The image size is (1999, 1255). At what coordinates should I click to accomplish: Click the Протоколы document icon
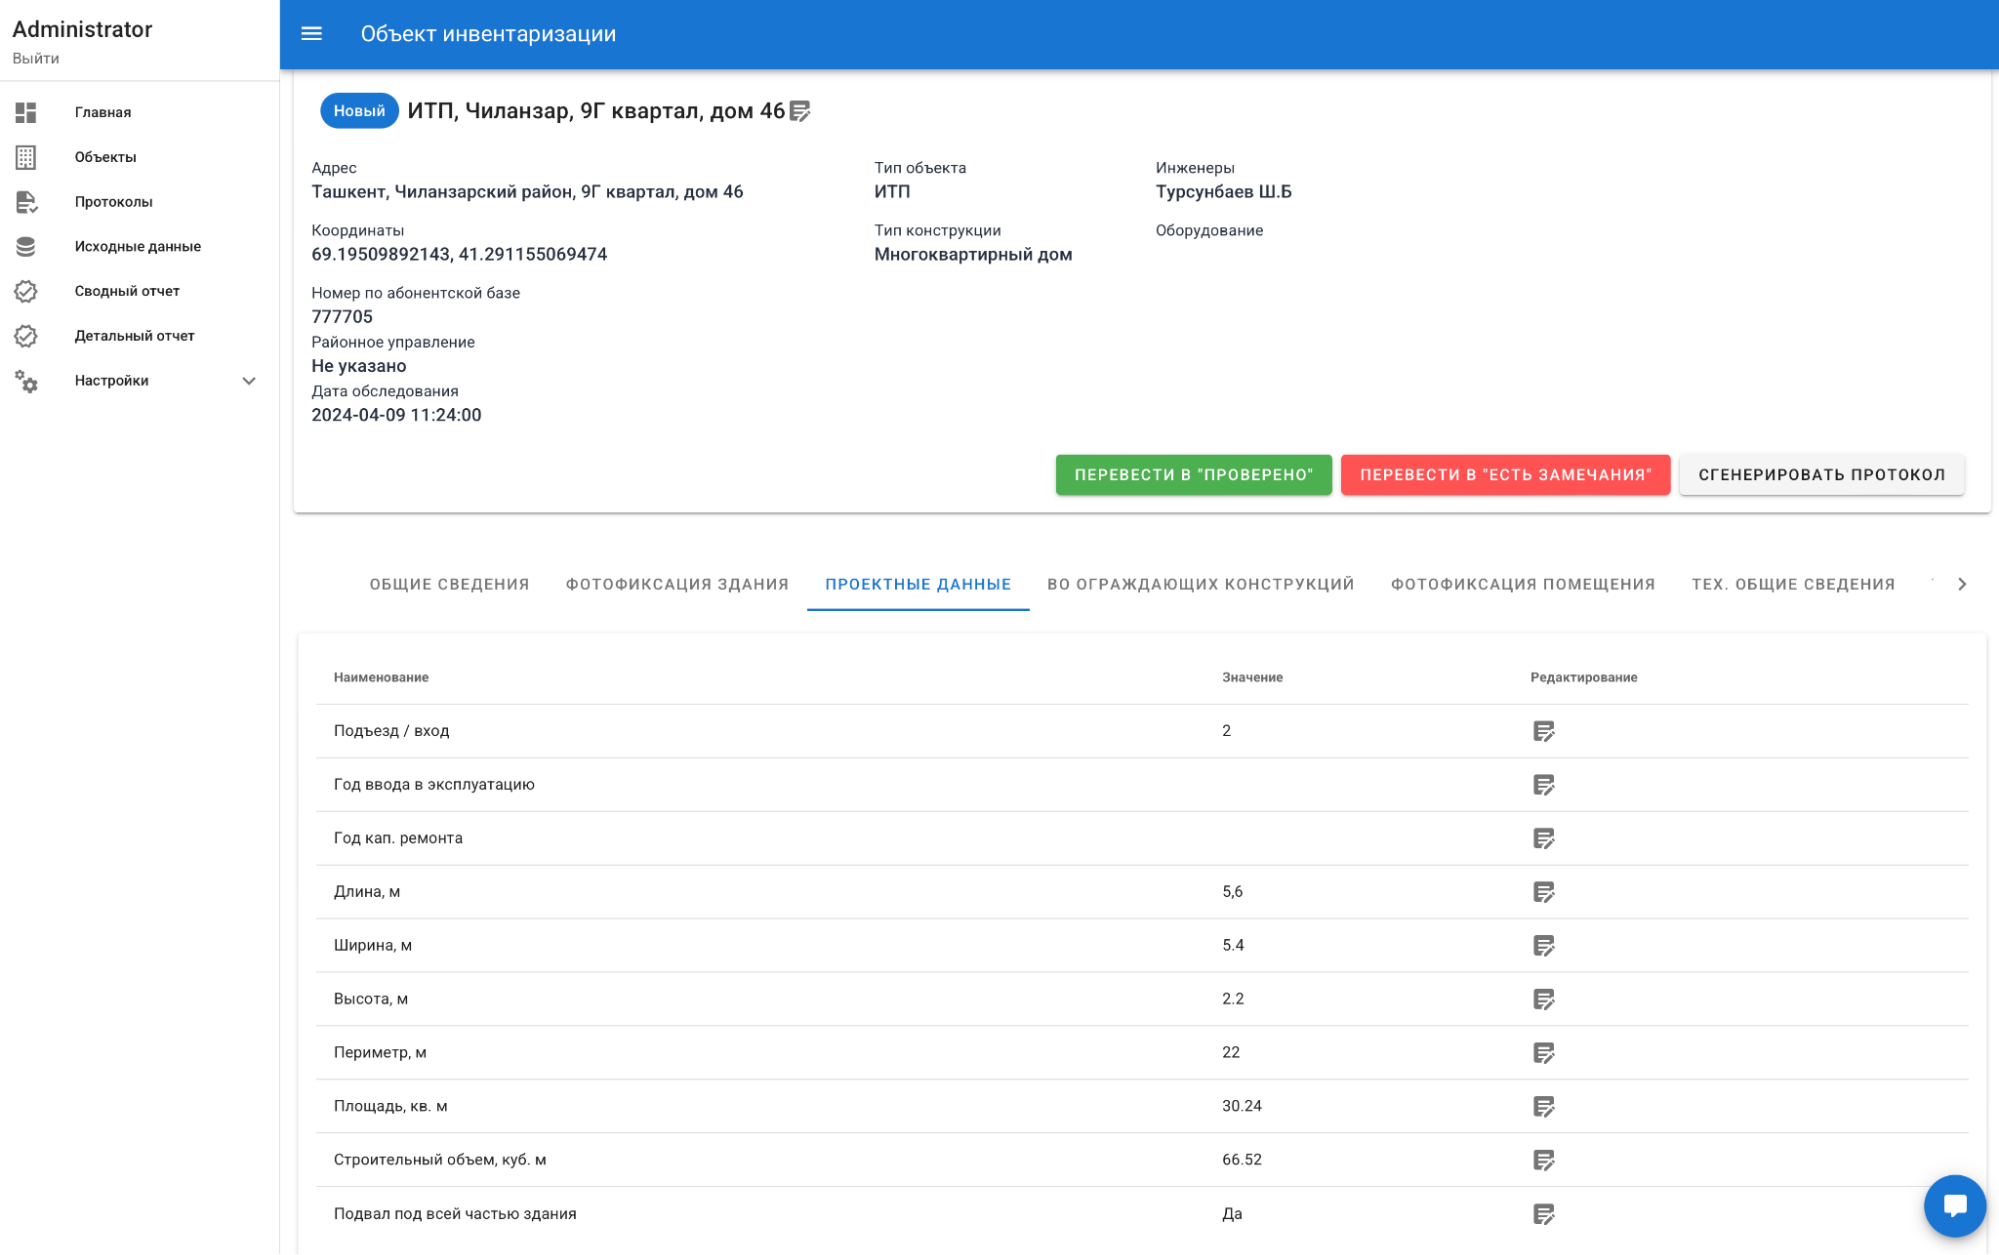[26, 202]
